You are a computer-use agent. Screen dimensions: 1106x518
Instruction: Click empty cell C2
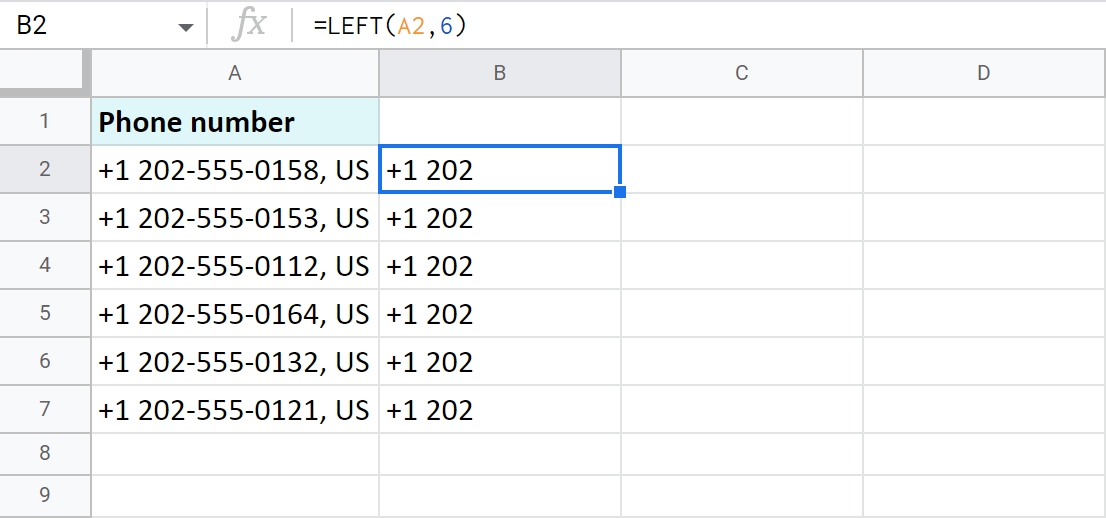(x=741, y=170)
